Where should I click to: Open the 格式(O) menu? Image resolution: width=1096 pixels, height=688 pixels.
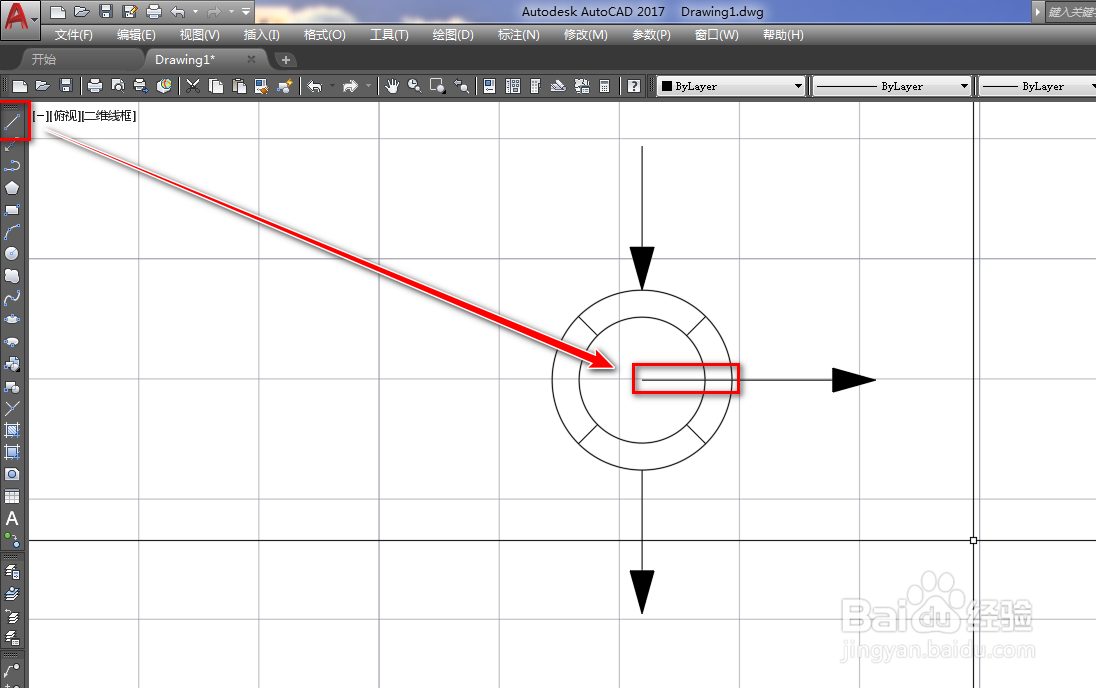(x=324, y=35)
